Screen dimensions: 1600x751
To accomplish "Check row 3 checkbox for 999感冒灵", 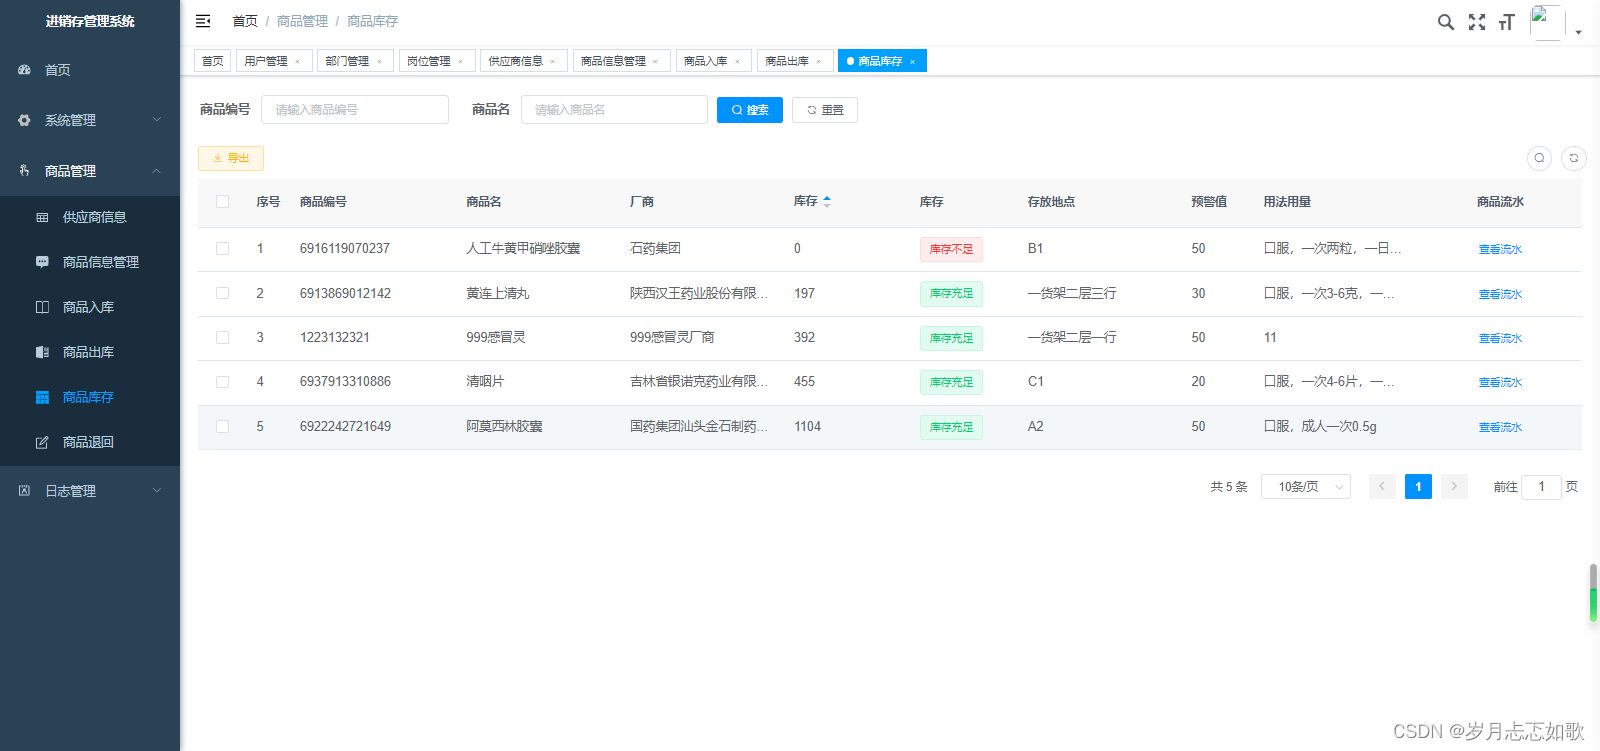I will pos(222,338).
